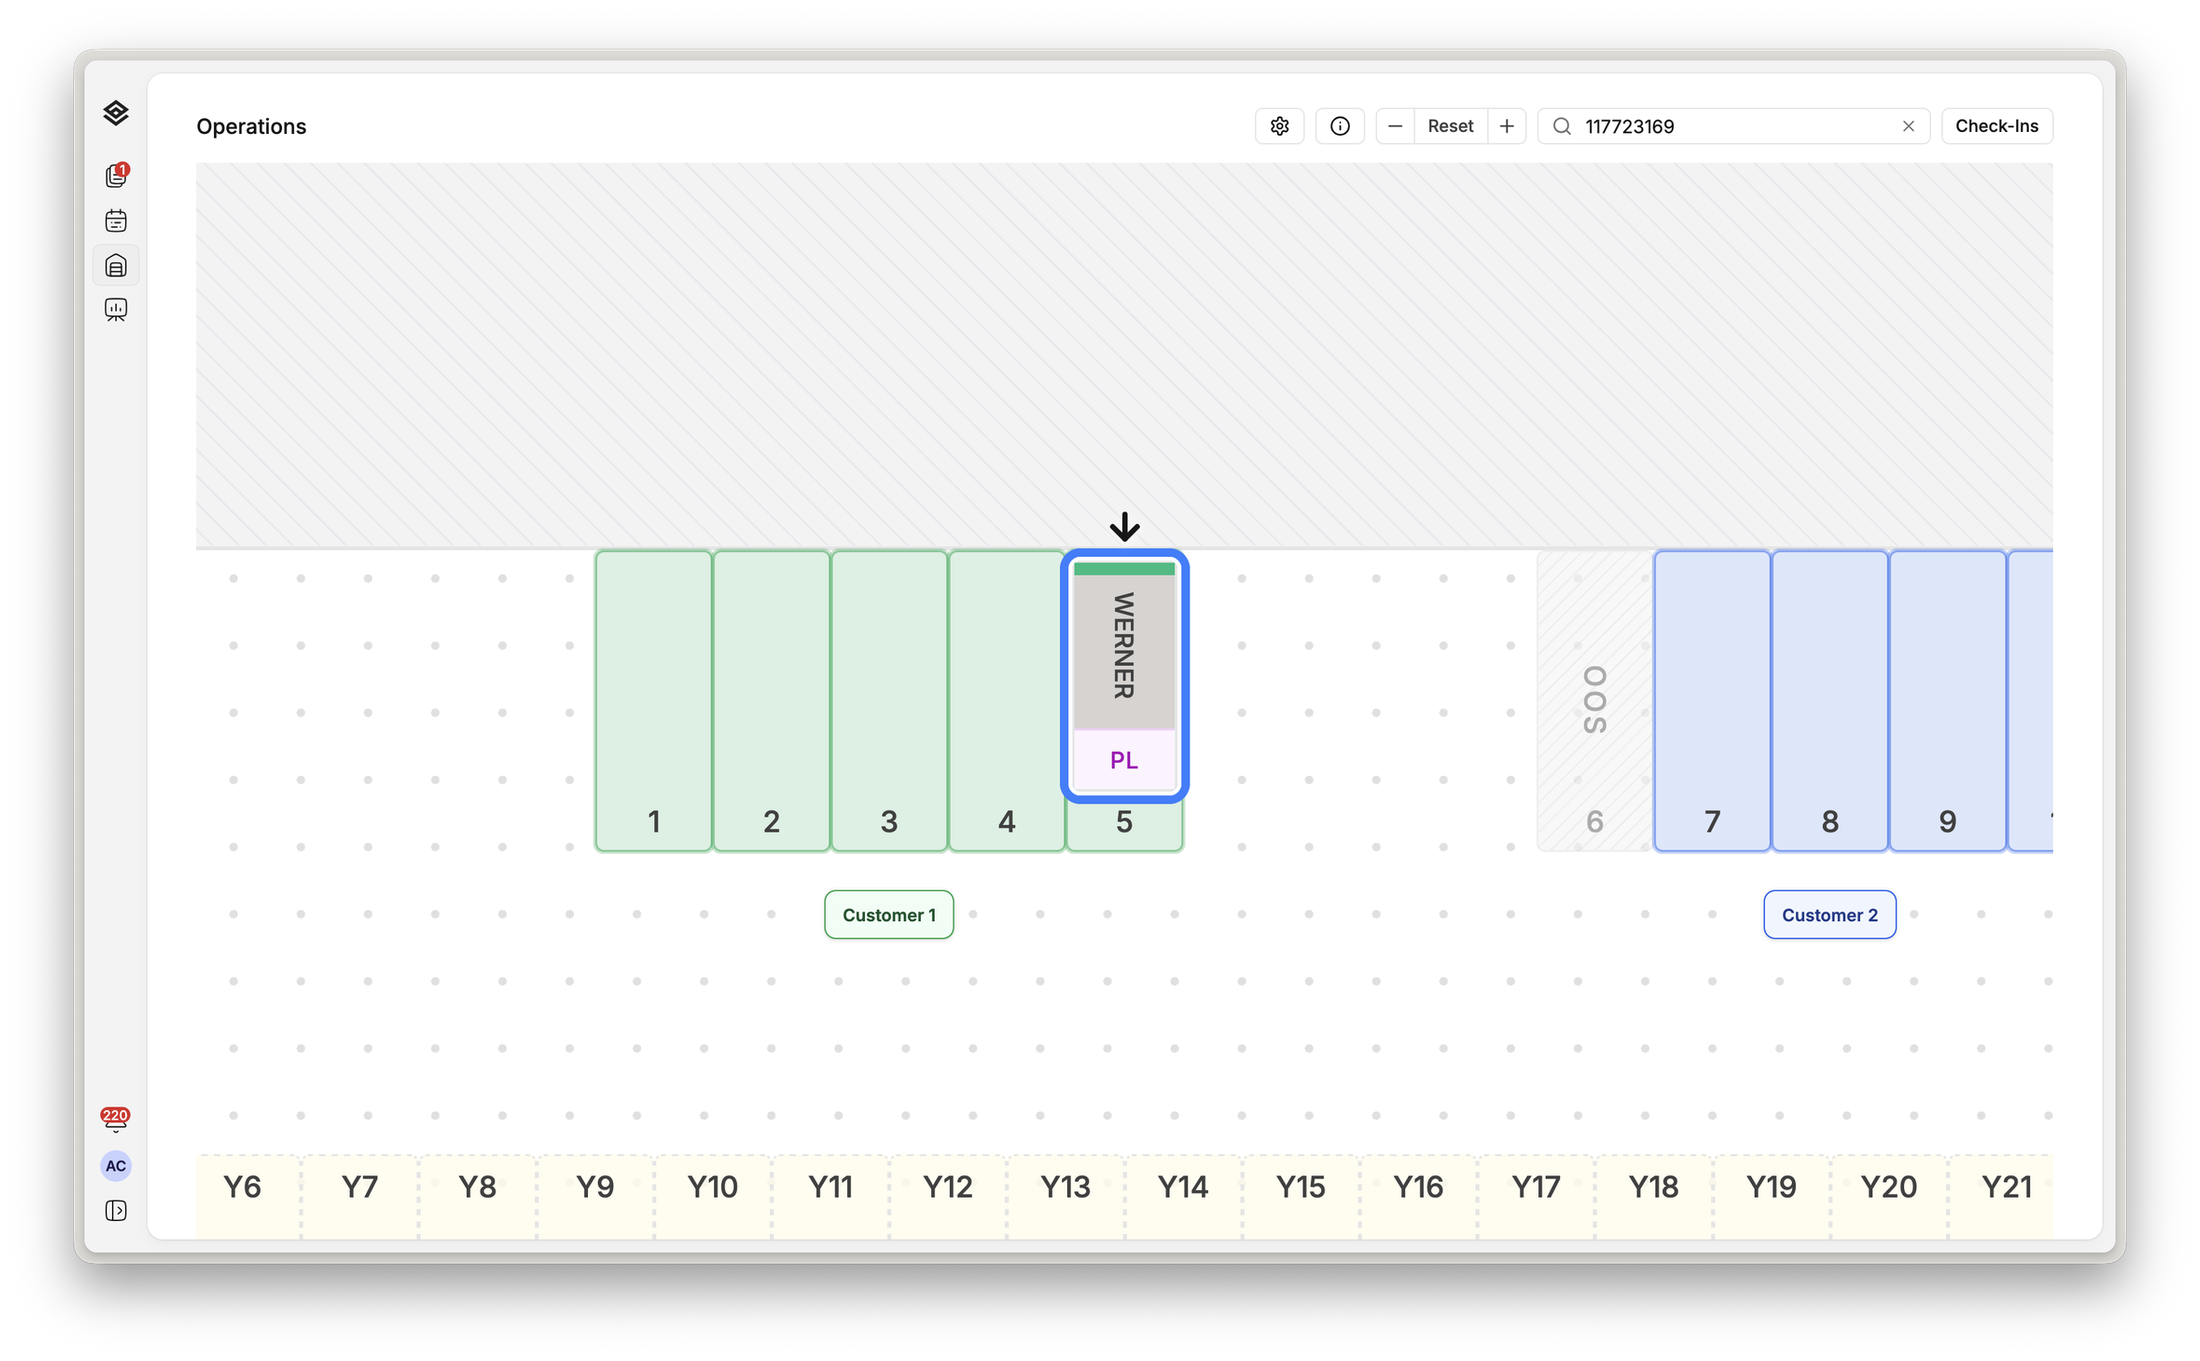Click the search magnifier icon
Viewport: 2200px width, 1361px height.
[1561, 126]
